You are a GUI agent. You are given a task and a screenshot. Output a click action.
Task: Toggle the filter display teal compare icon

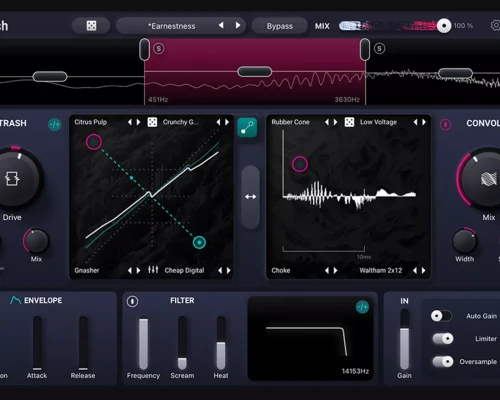pyautogui.click(x=362, y=307)
